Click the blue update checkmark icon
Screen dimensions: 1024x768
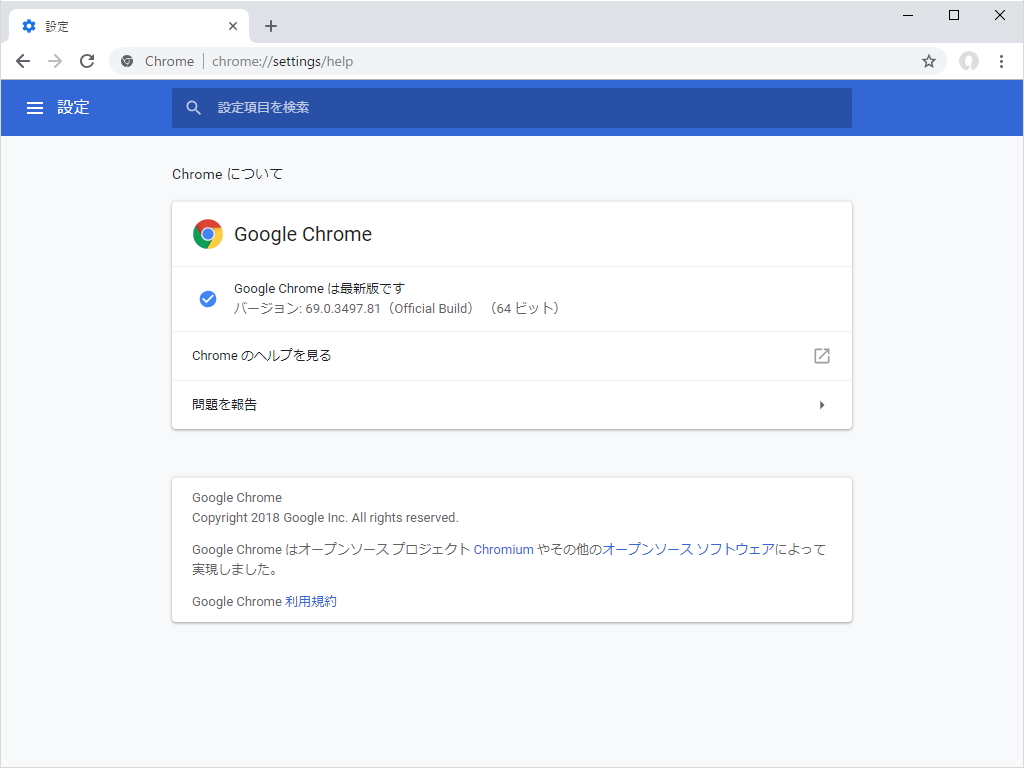[208, 298]
